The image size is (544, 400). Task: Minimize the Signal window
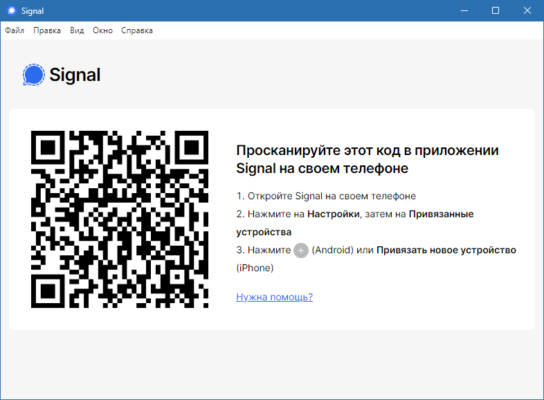point(464,11)
